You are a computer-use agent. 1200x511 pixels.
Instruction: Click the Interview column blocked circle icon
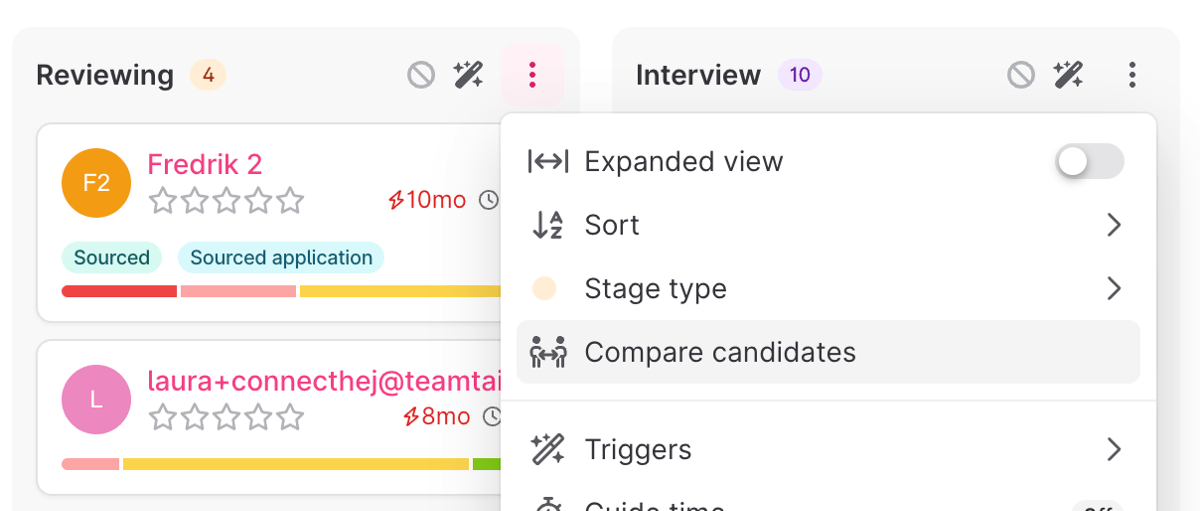pos(1021,75)
